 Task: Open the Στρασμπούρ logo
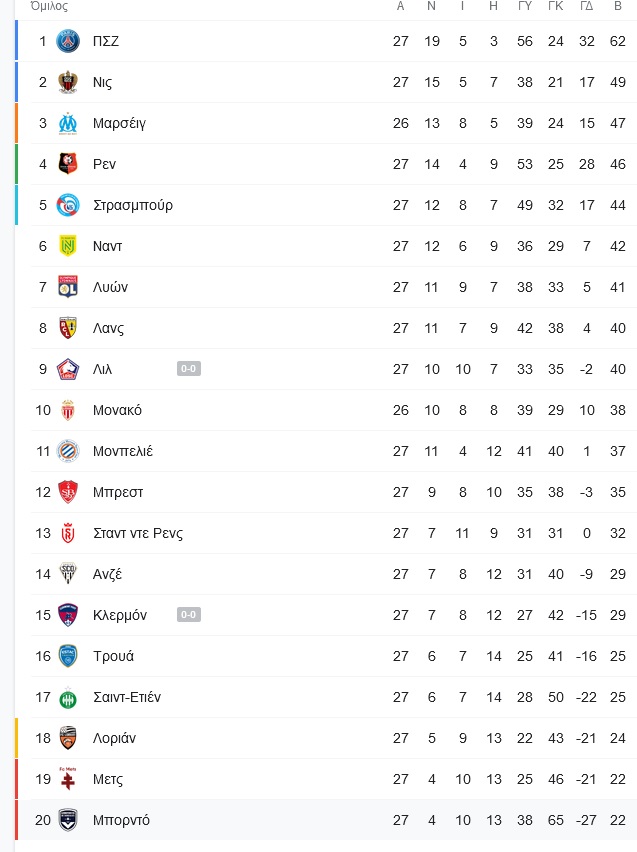tap(68, 205)
